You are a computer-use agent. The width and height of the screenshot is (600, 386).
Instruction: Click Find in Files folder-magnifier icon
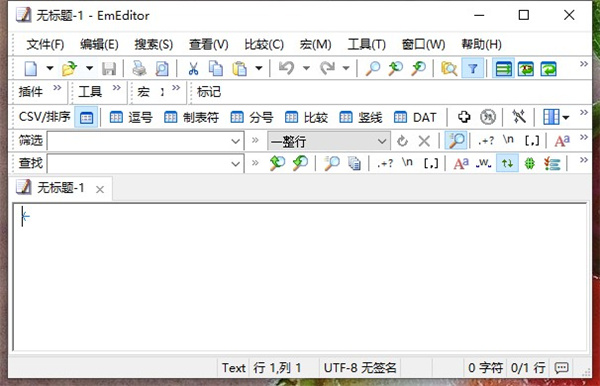(449, 69)
